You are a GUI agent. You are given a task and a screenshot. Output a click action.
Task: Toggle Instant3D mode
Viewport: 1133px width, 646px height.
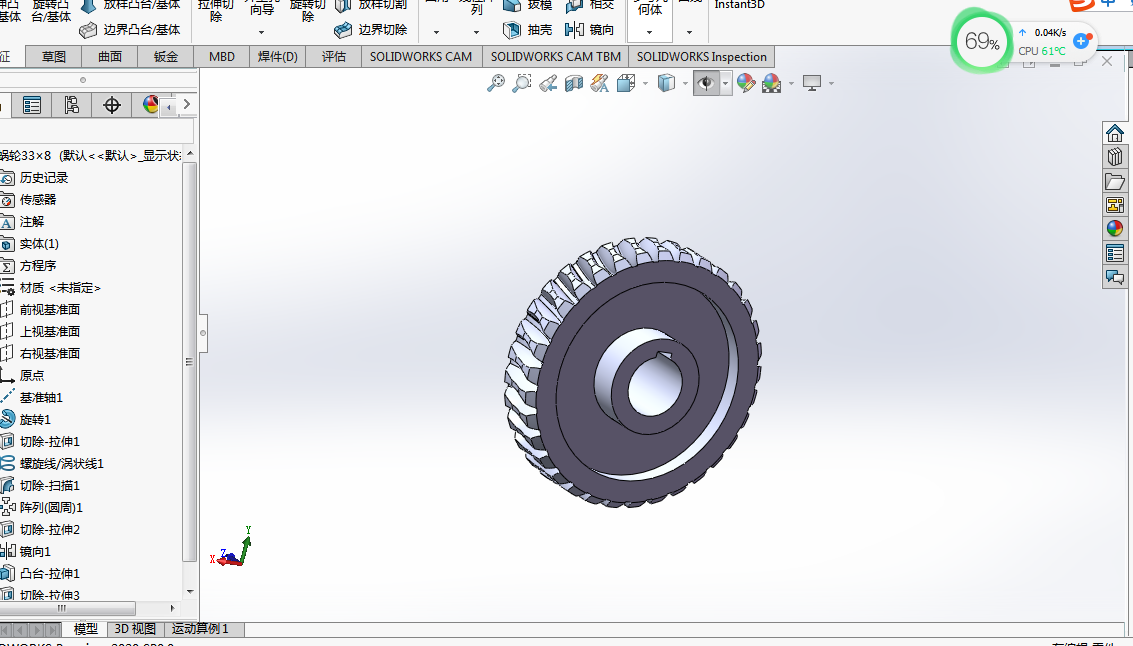point(740,5)
